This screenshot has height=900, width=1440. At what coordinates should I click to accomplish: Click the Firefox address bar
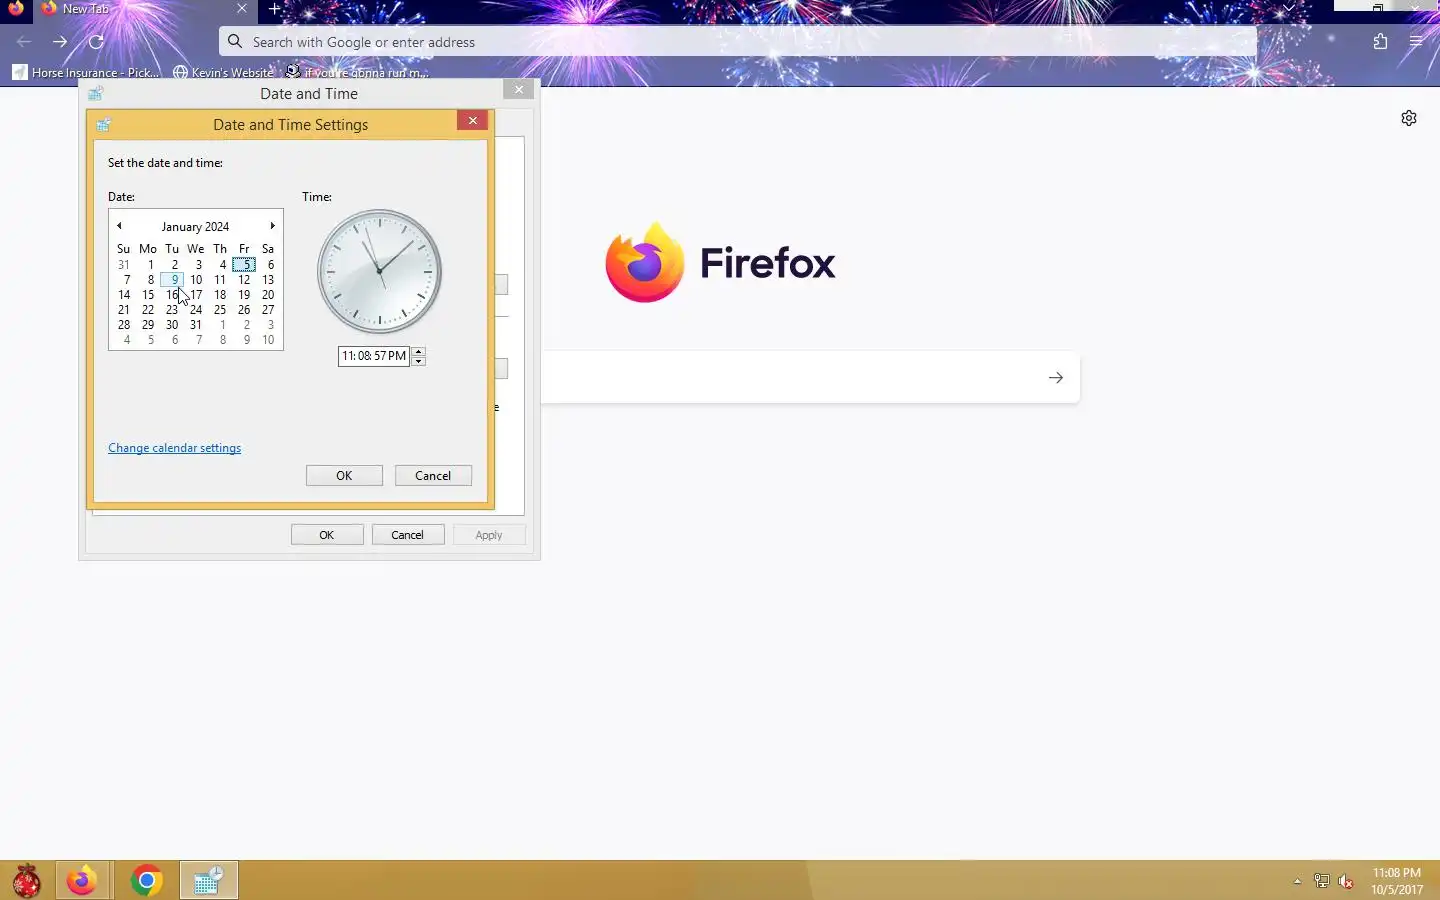[738, 42]
